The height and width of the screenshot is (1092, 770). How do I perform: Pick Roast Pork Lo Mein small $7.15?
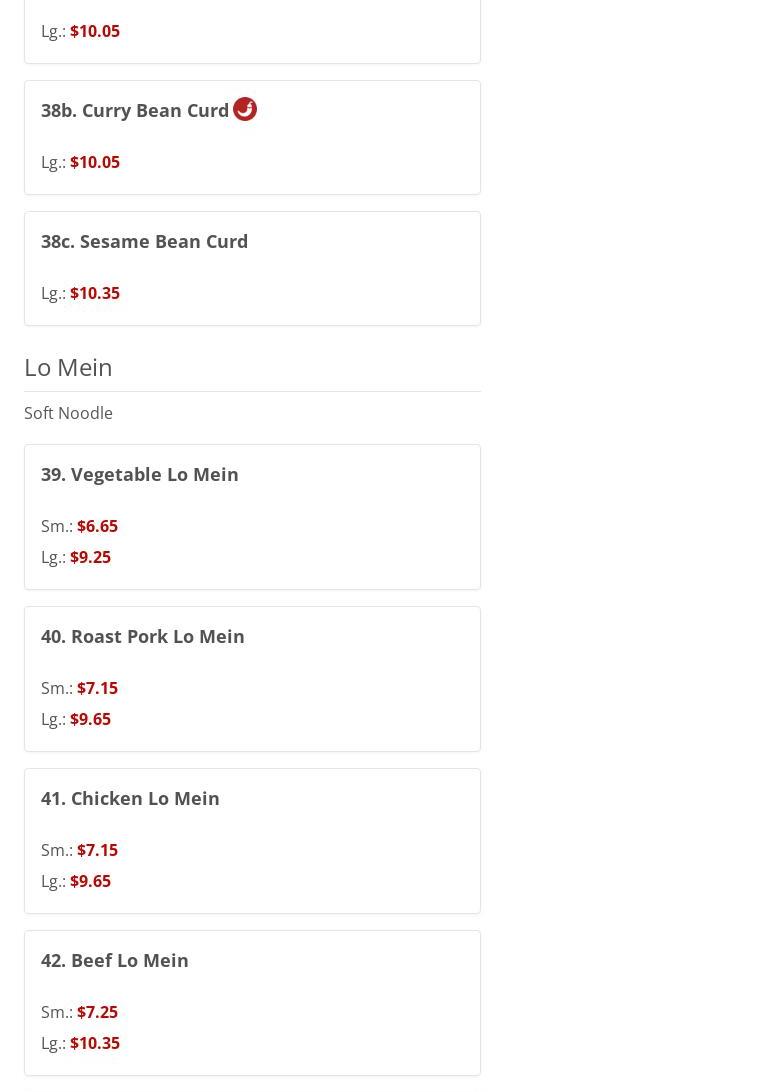pos(97,688)
